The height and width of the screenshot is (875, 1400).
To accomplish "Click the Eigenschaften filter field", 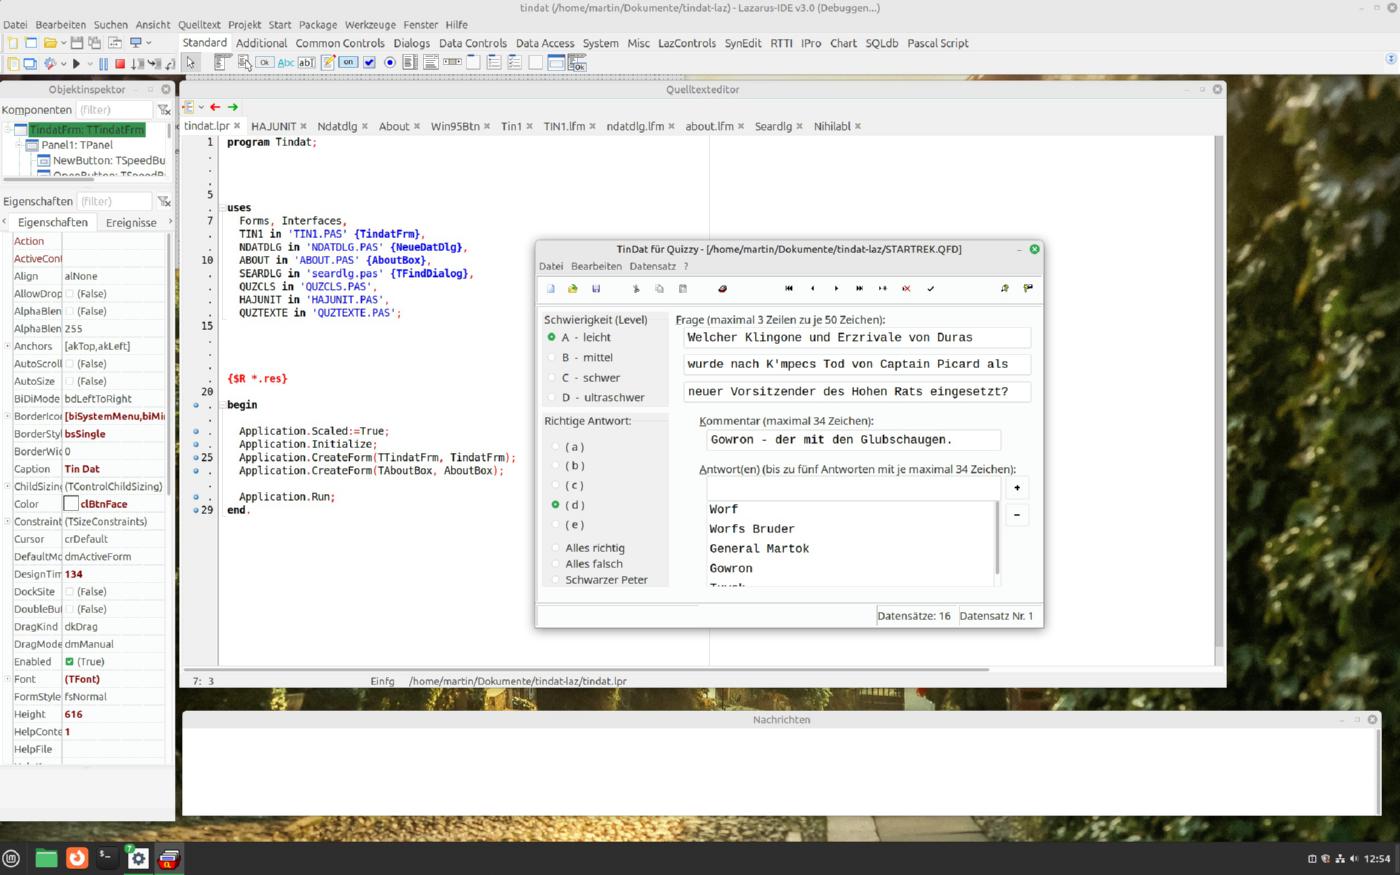I will point(115,201).
